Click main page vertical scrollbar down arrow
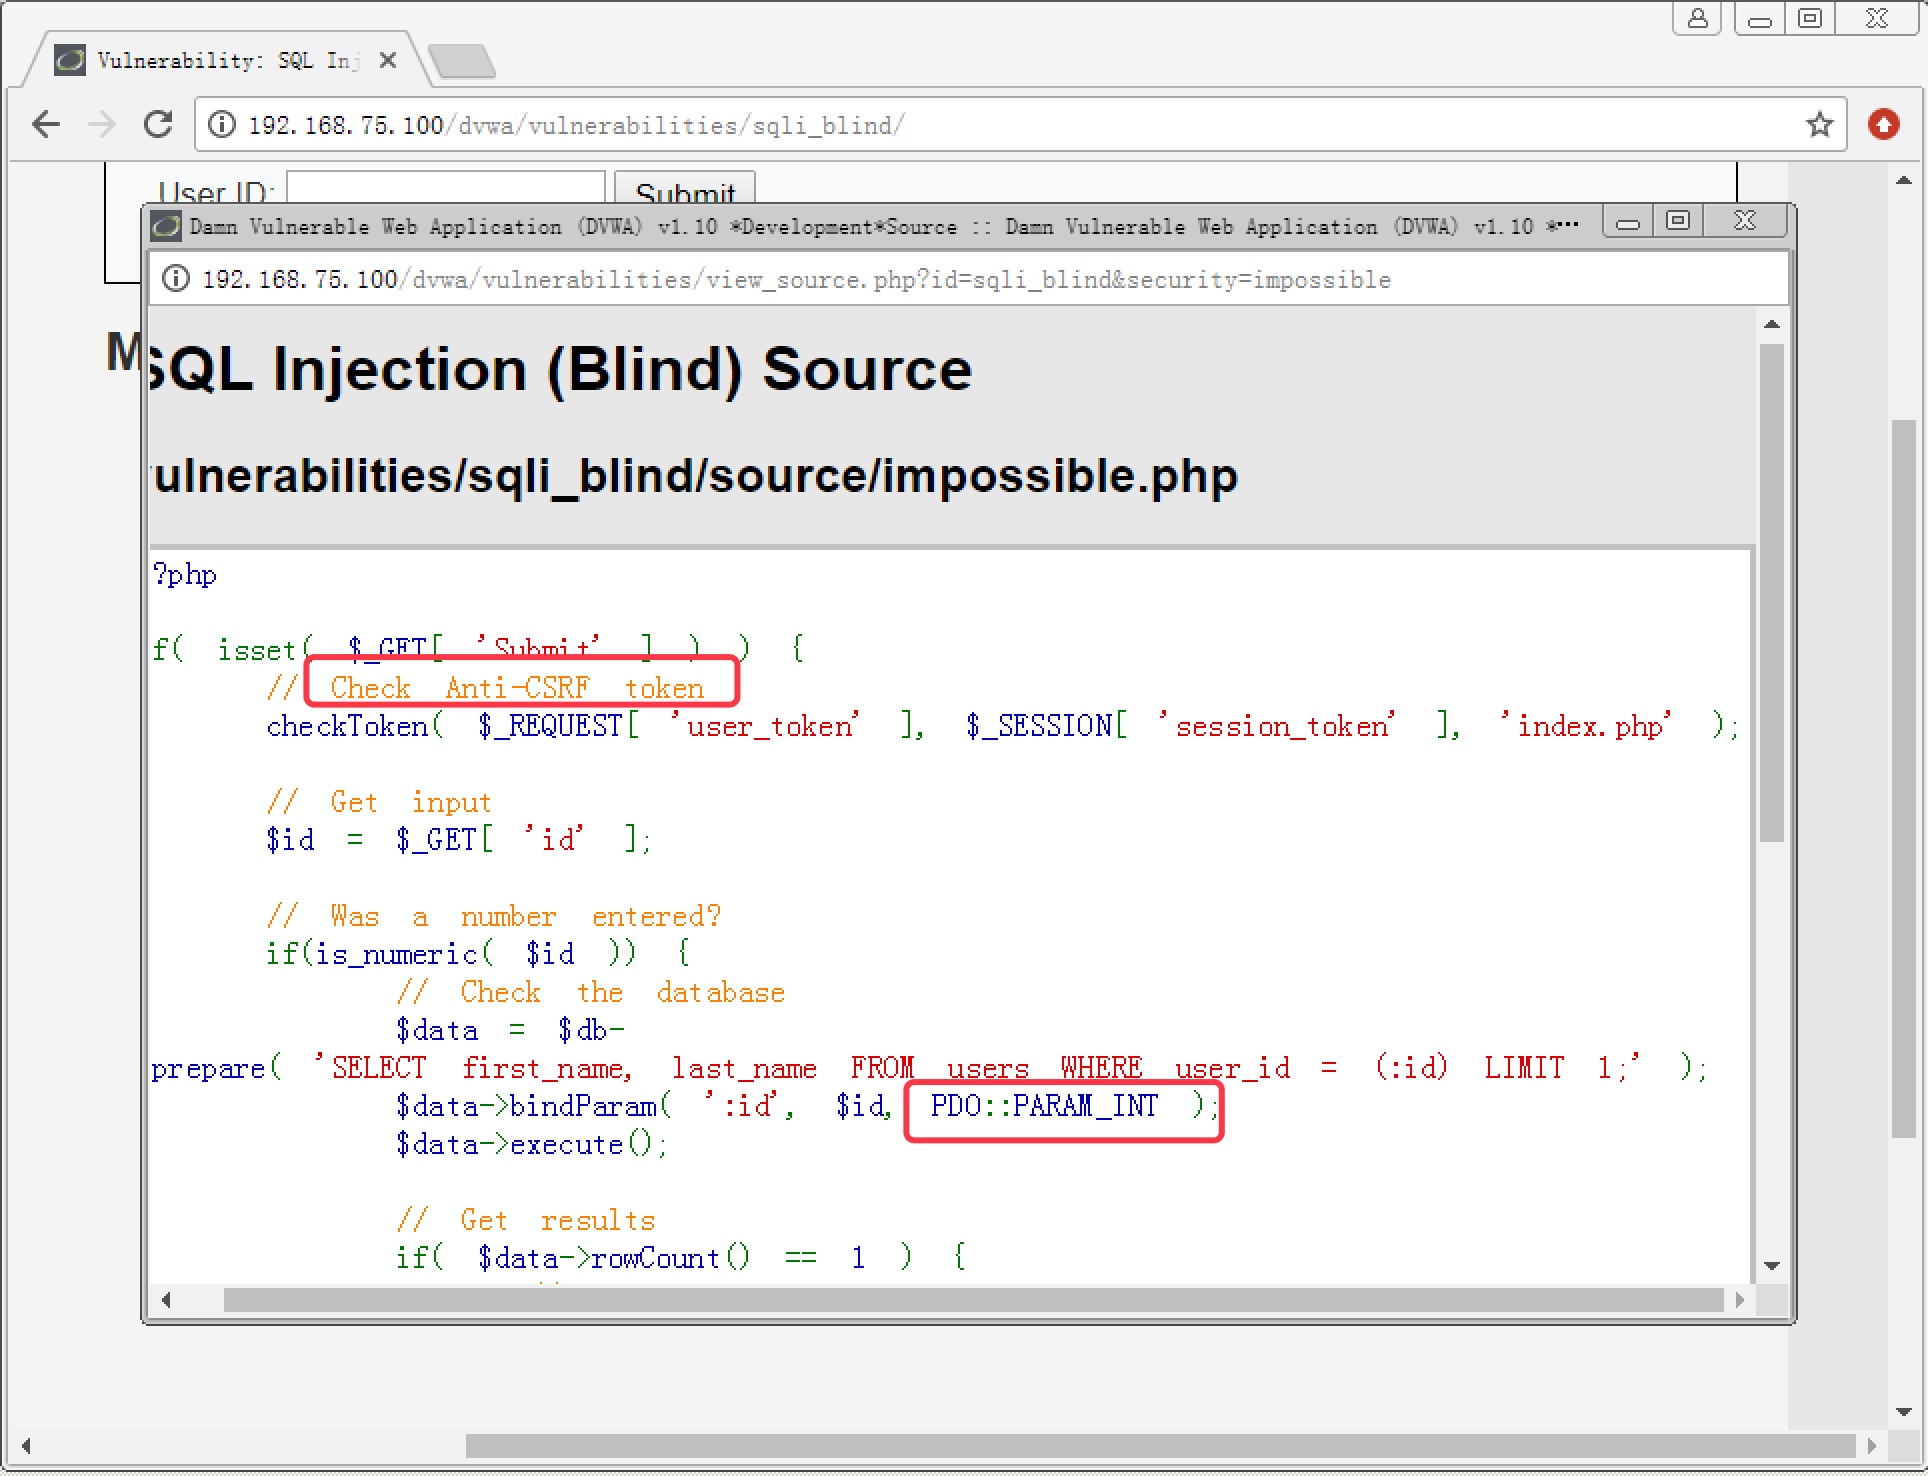The image size is (1928, 1476). [x=1904, y=1412]
